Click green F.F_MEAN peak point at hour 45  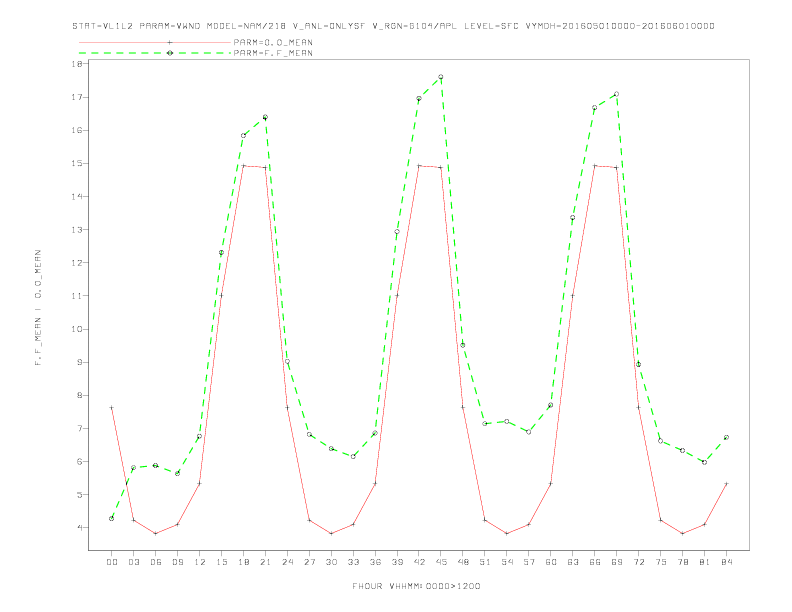click(x=440, y=77)
